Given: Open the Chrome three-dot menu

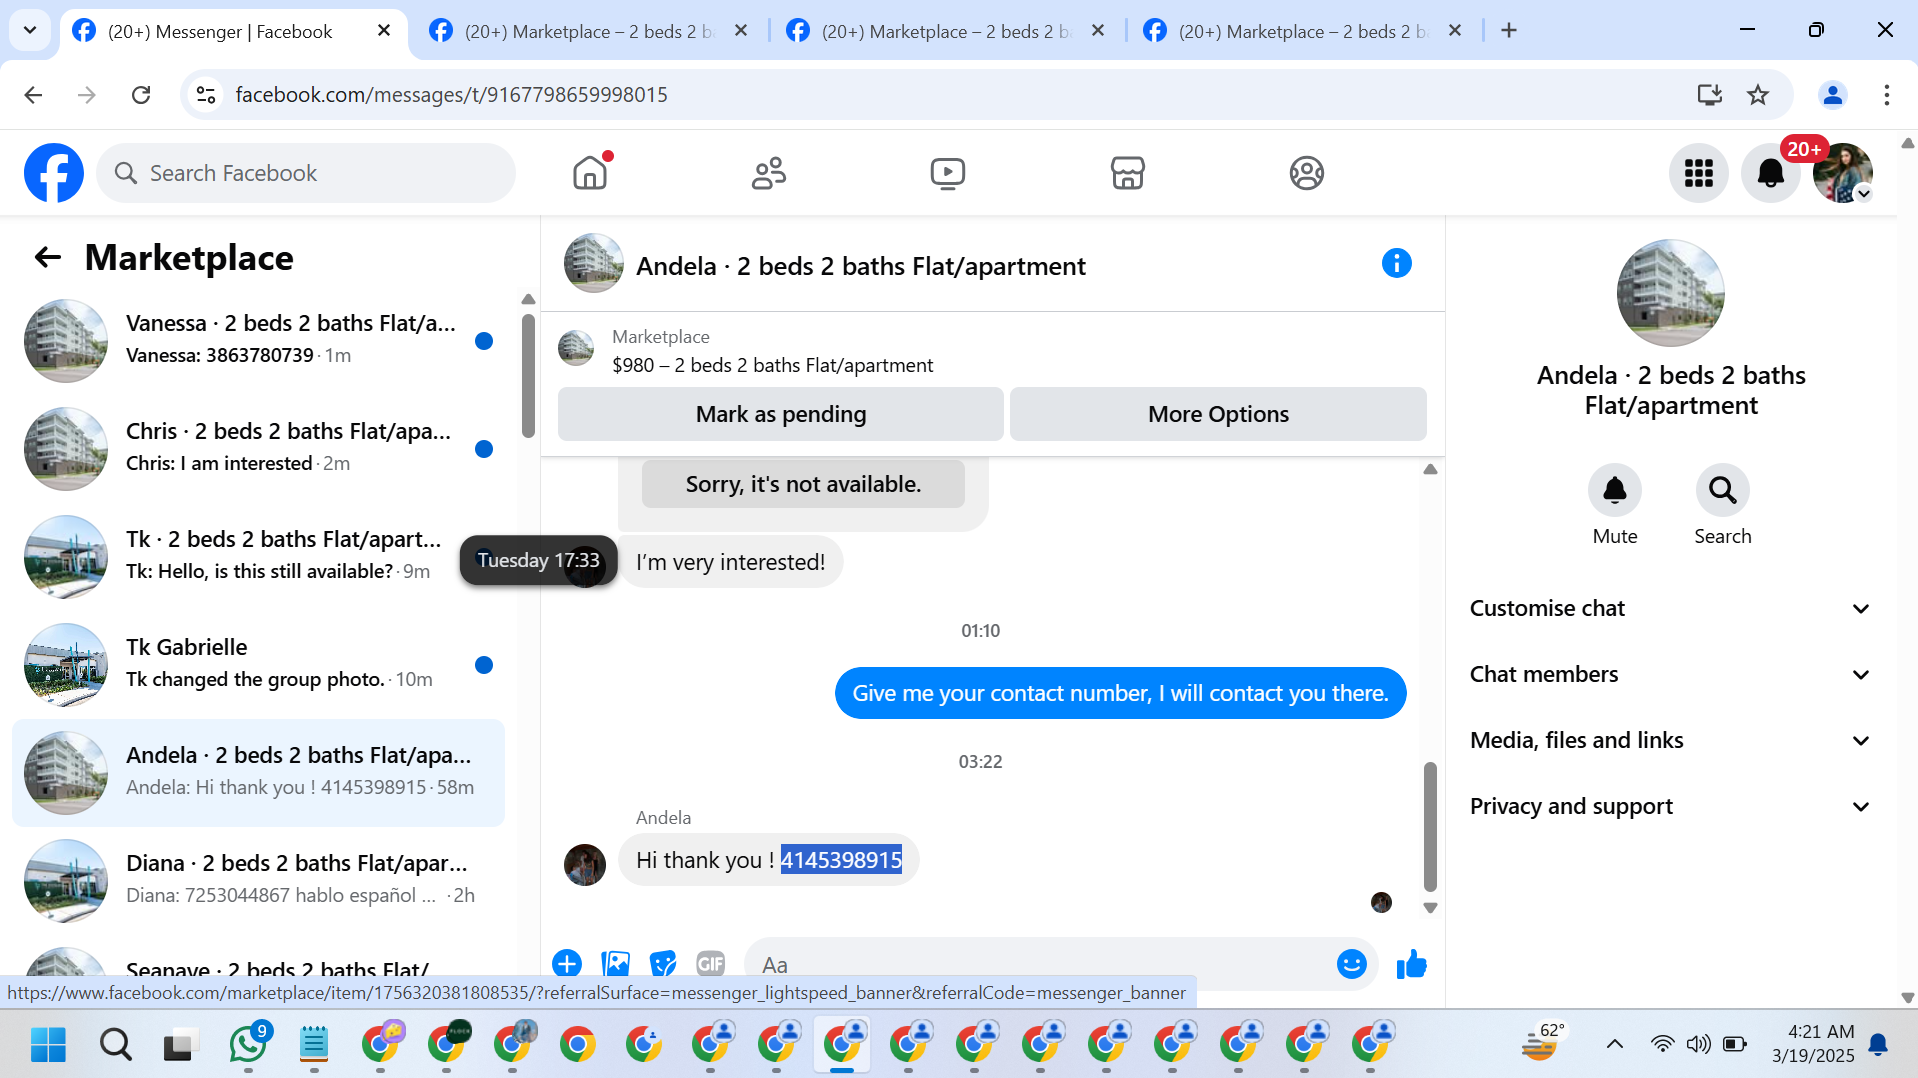Looking at the screenshot, I should pos(1886,95).
